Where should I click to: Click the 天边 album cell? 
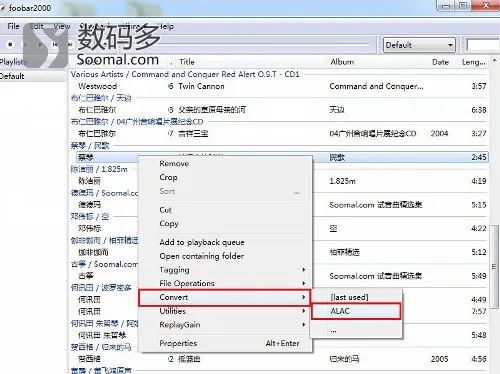click(x=337, y=110)
